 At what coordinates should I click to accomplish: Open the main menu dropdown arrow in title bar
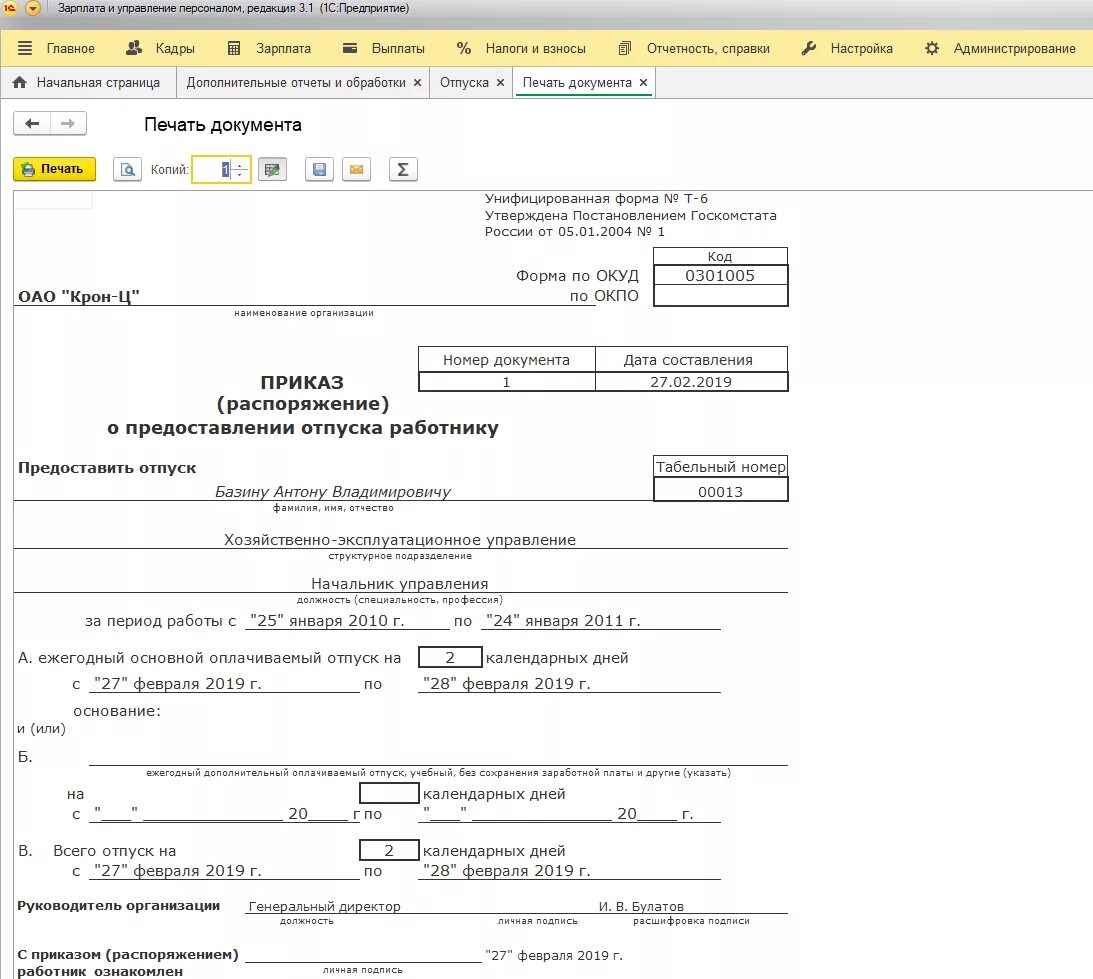tap(33, 8)
